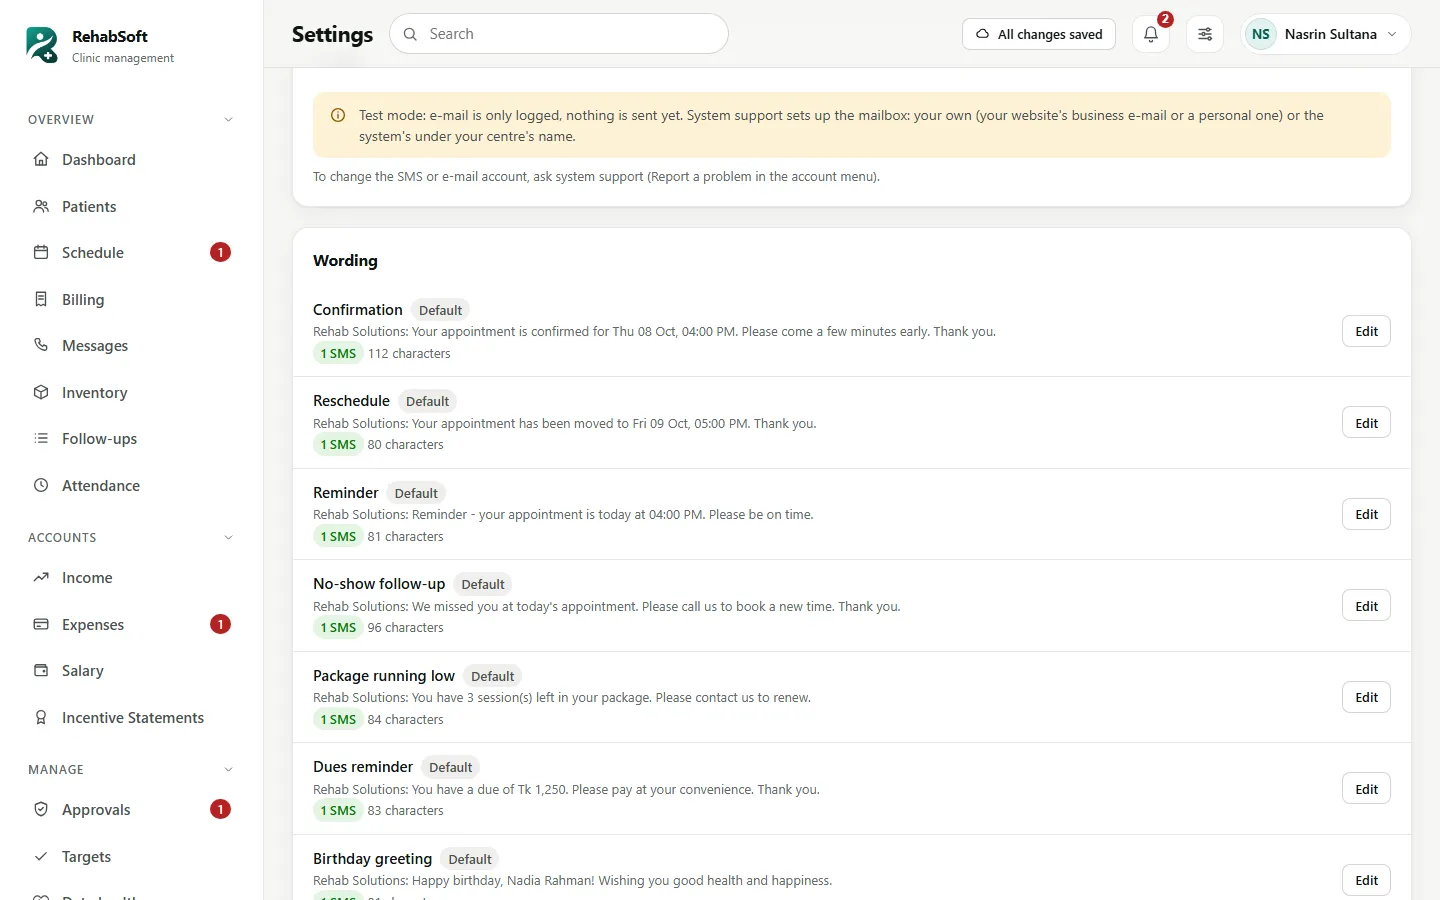1440x900 pixels.
Task: Click the search magnifier icon
Action: (410, 34)
